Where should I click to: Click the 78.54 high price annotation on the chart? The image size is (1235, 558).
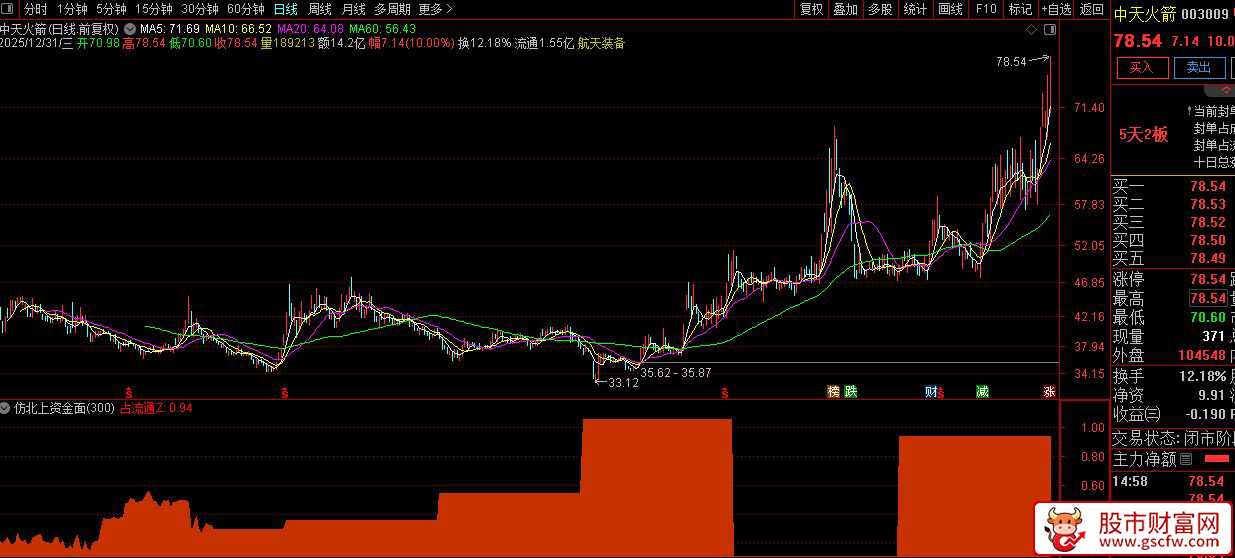pyautogui.click(x=1011, y=61)
